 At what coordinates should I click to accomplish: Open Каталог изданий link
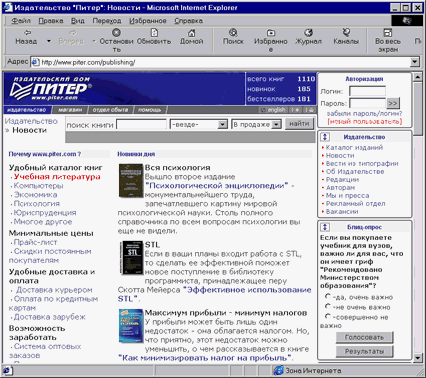pos(354,147)
